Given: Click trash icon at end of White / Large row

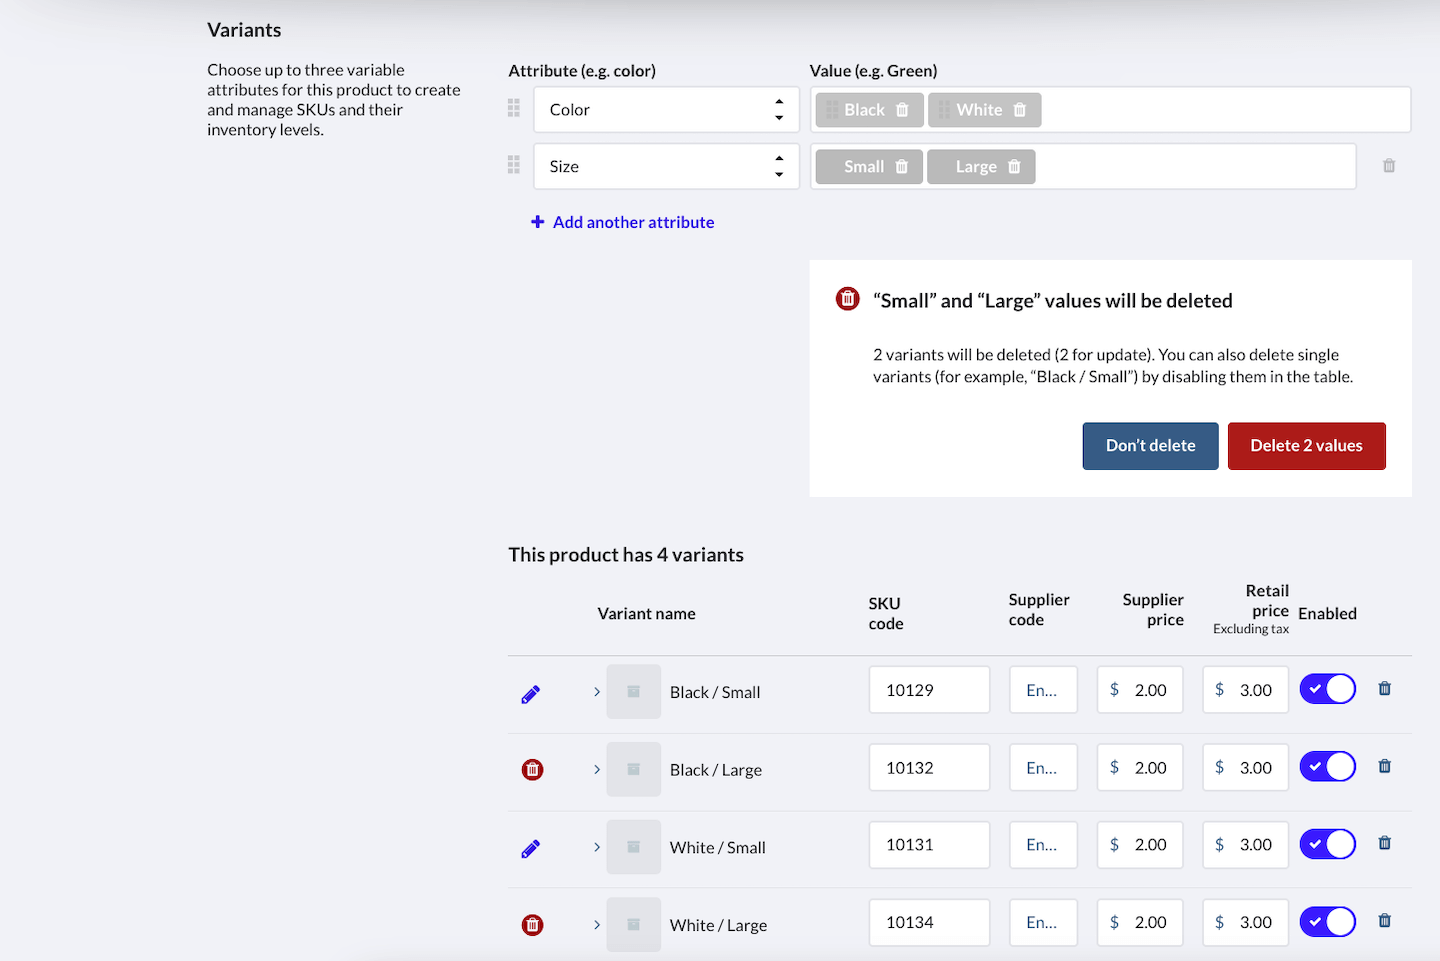Looking at the screenshot, I should 1384,921.
